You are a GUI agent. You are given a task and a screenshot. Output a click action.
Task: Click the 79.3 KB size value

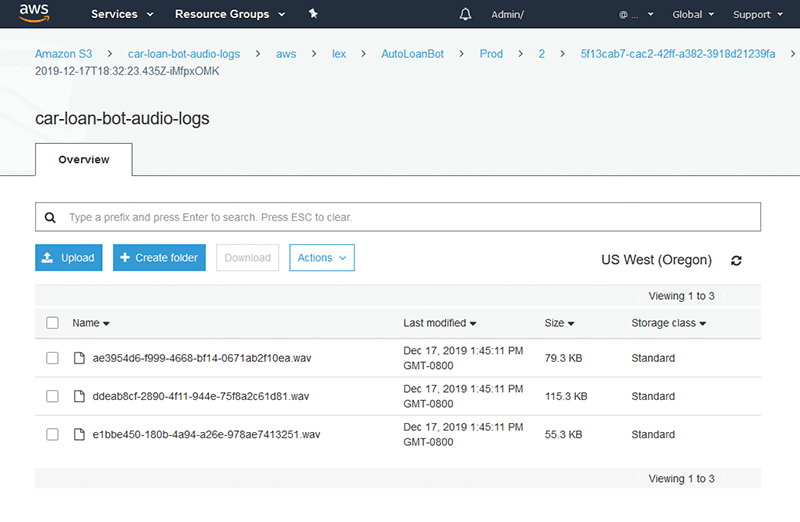coord(563,358)
